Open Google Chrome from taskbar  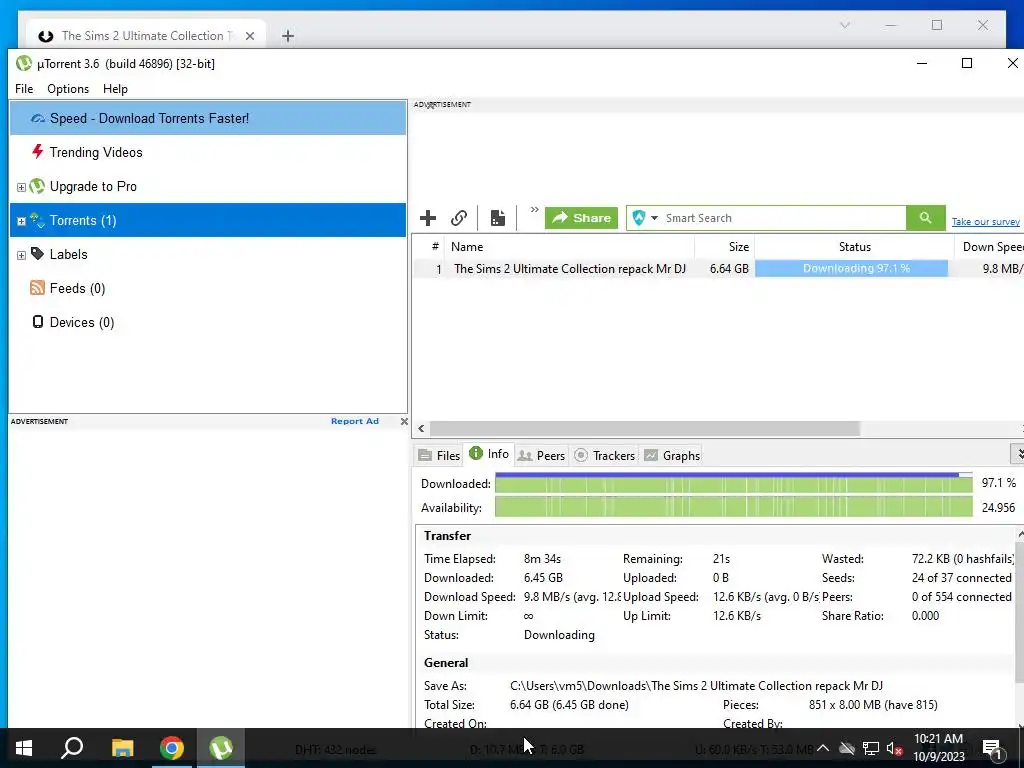tap(172, 748)
